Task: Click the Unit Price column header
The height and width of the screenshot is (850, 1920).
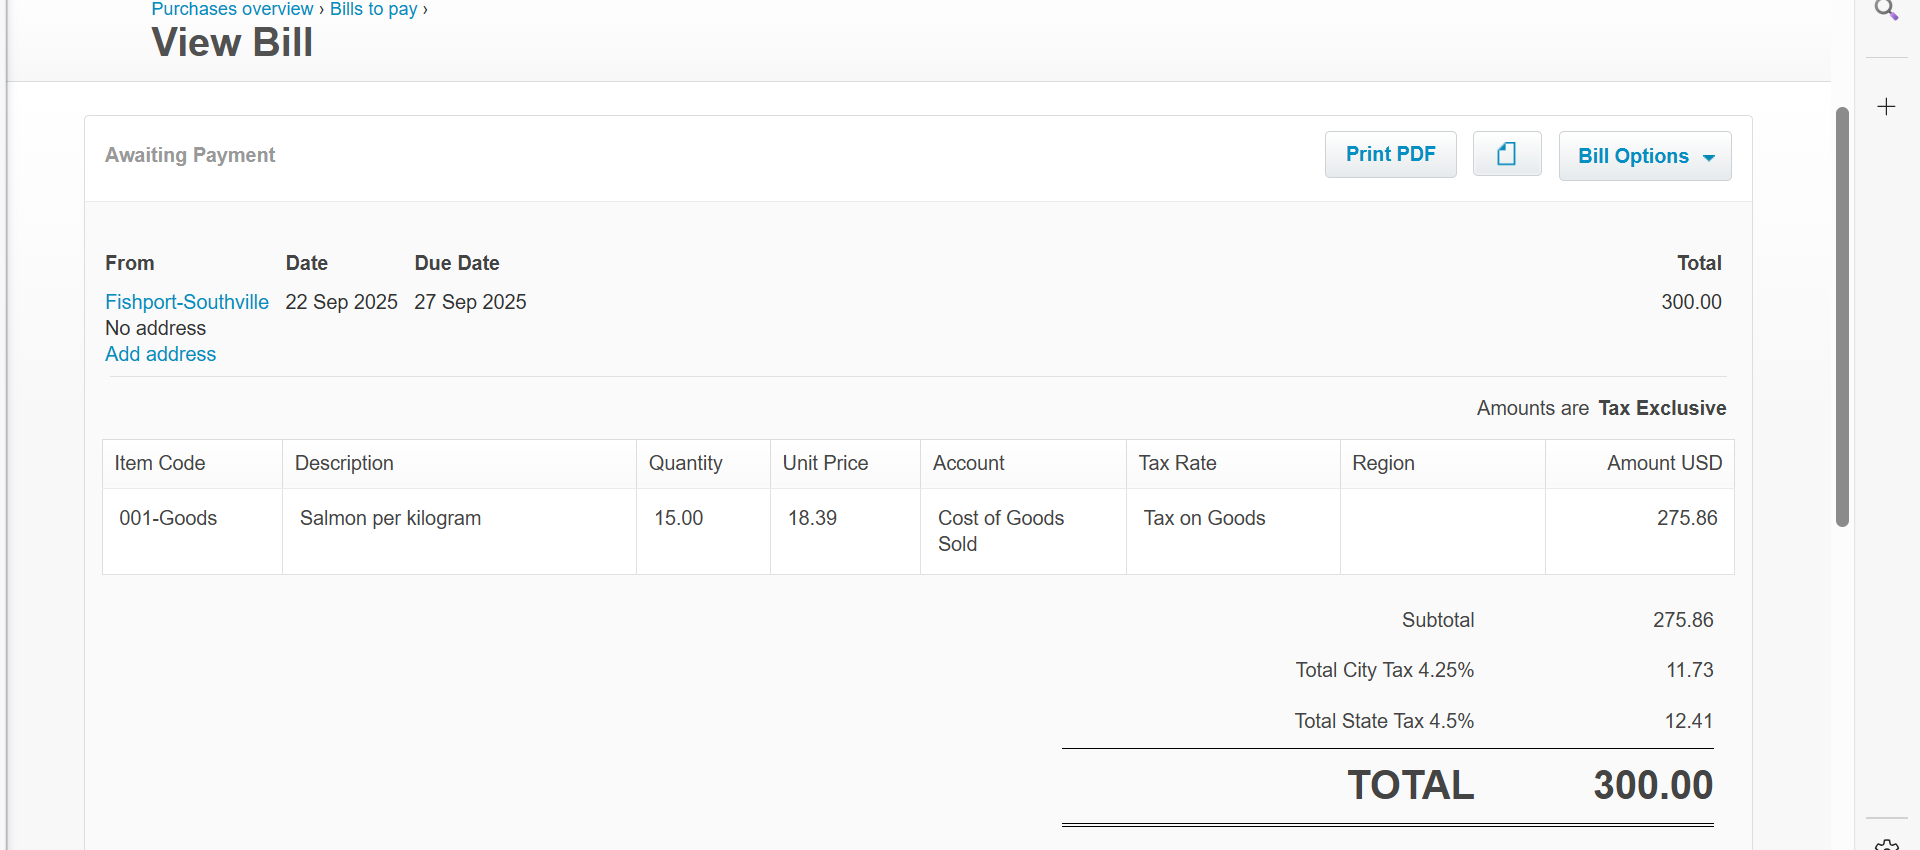Action: 825,463
